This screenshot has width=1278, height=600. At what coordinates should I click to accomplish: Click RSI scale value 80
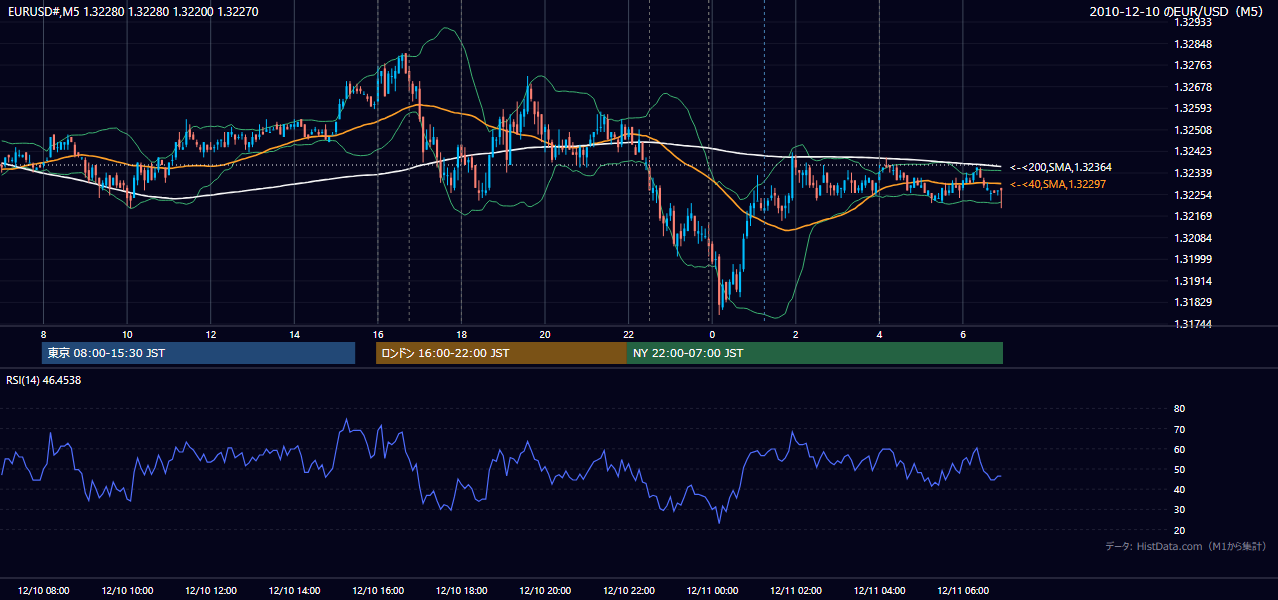(1180, 409)
